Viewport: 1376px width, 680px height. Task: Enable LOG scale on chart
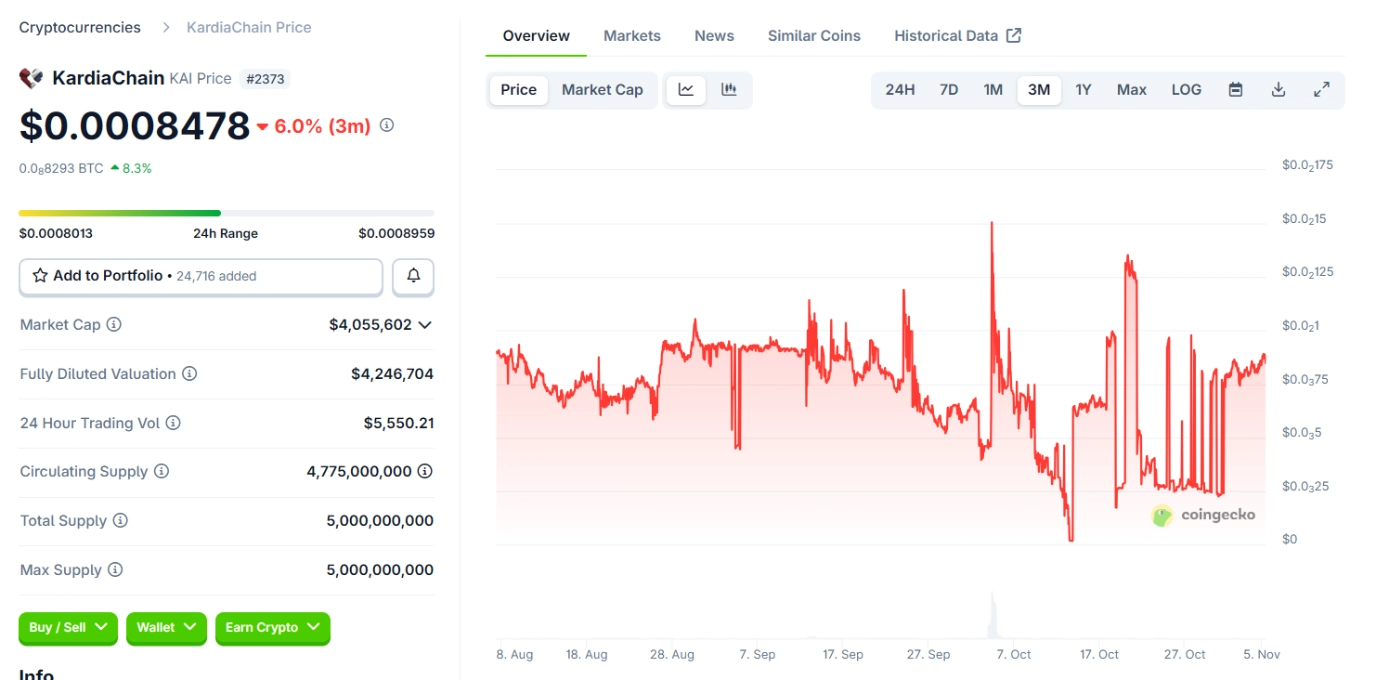click(1186, 90)
